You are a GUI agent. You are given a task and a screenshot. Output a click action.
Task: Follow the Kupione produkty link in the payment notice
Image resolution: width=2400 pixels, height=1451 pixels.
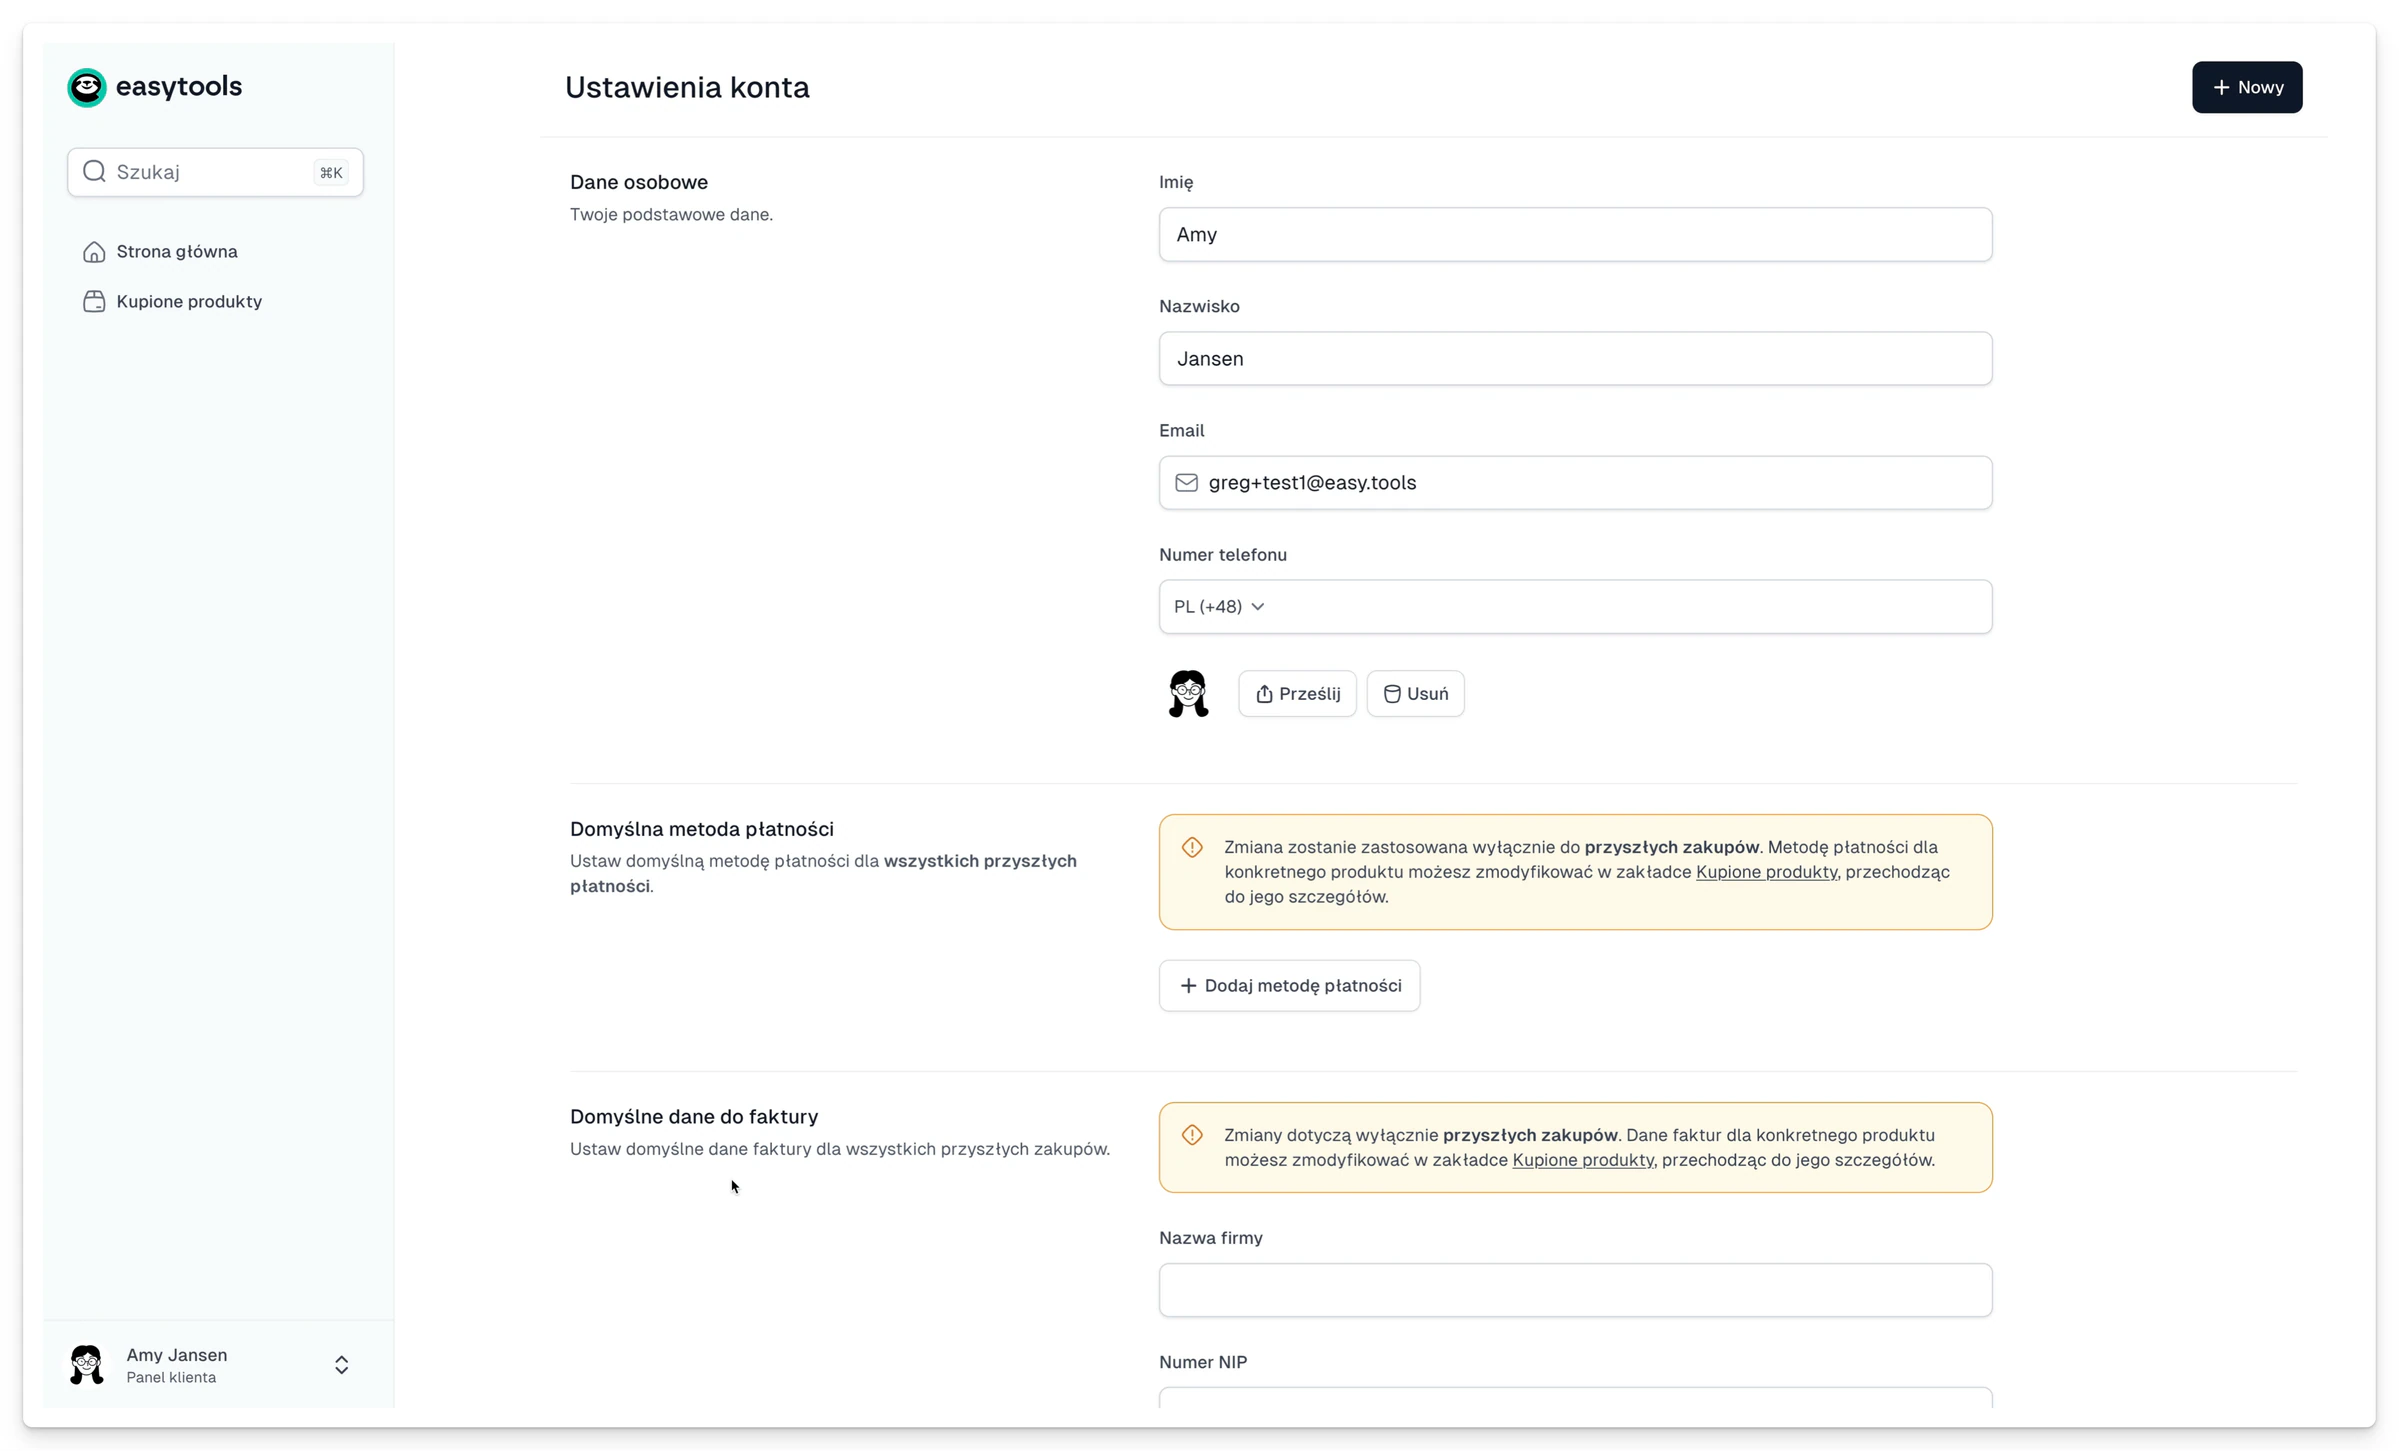click(1766, 872)
